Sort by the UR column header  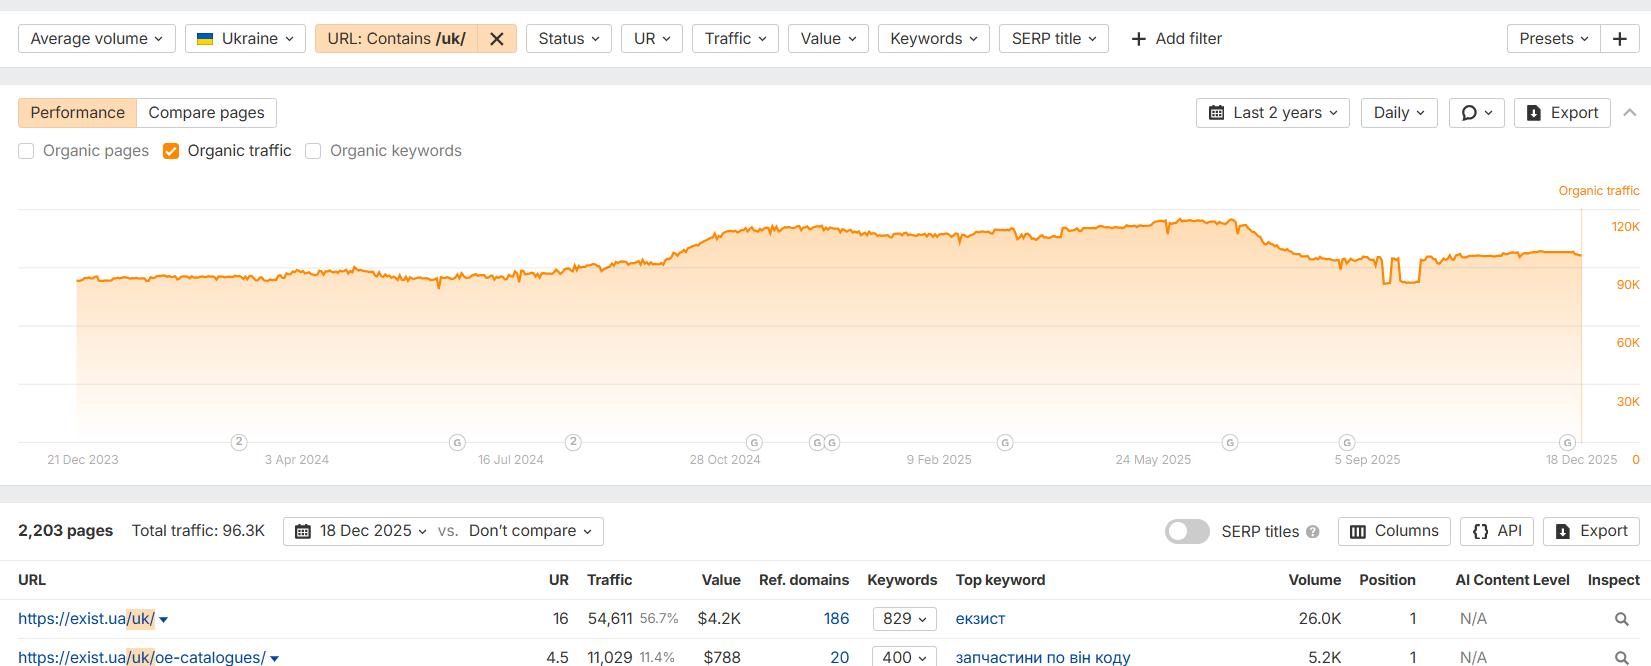559,580
